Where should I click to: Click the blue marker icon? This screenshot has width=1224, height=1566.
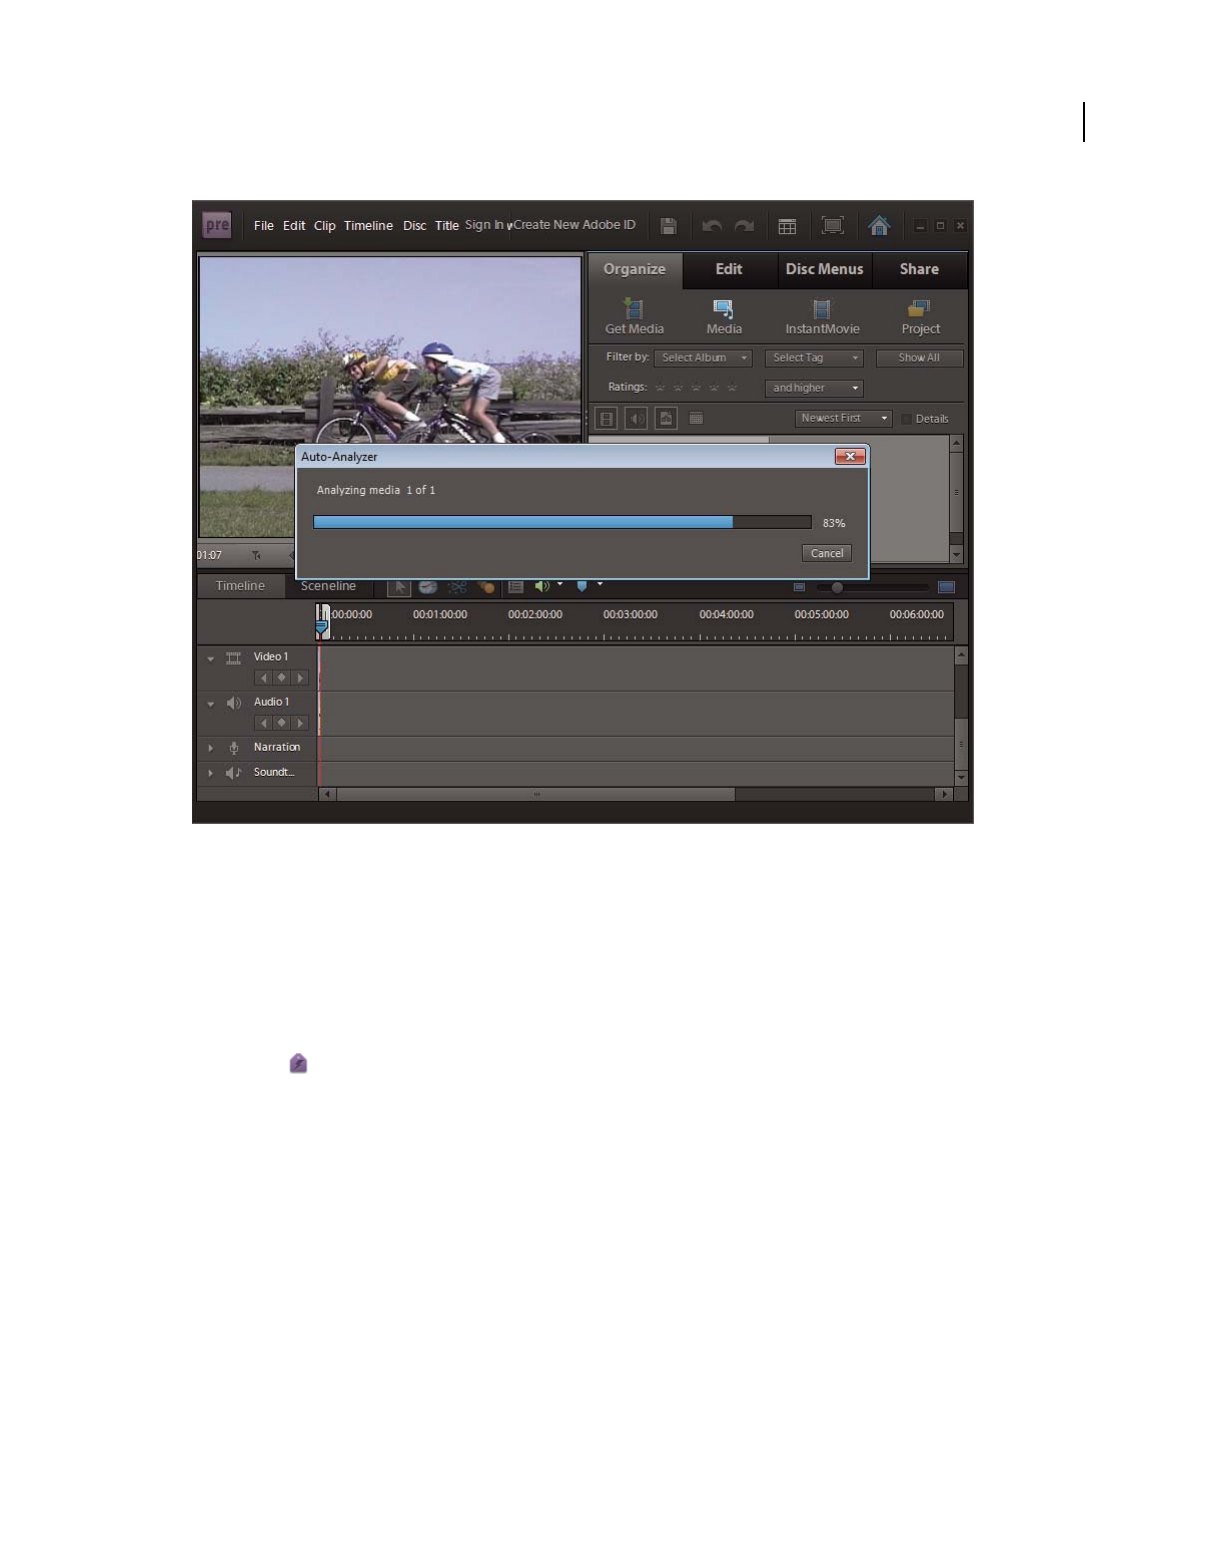(x=582, y=586)
